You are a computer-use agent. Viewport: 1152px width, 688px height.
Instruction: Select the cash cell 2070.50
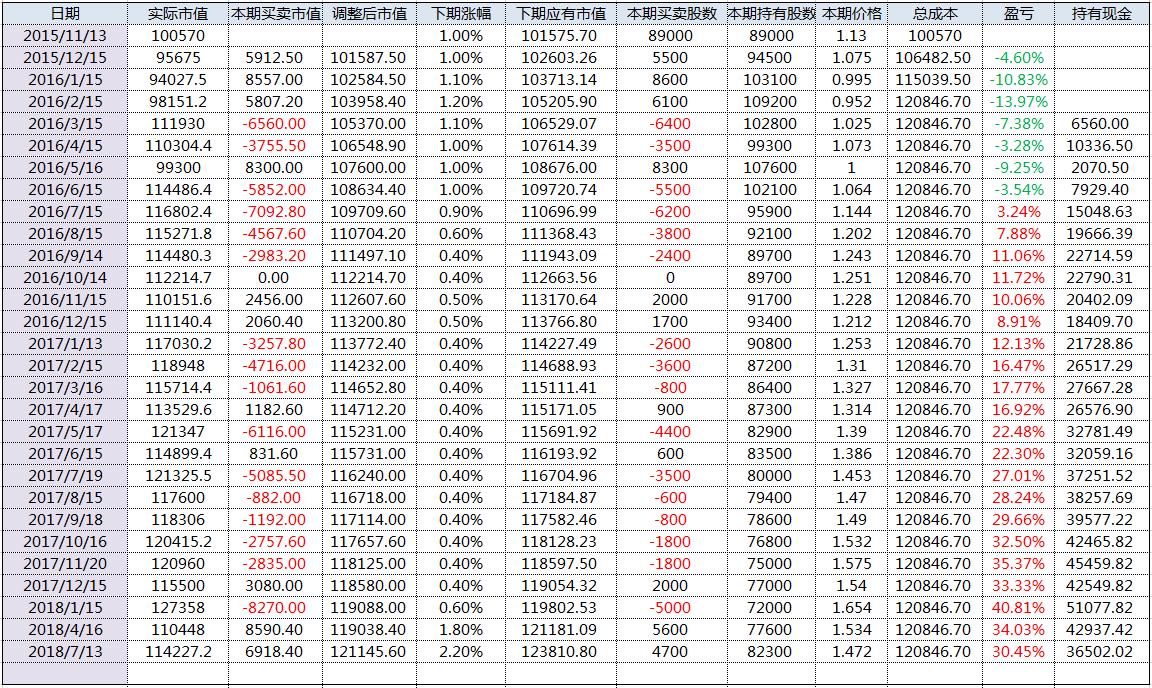pyautogui.click(x=1101, y=168)
